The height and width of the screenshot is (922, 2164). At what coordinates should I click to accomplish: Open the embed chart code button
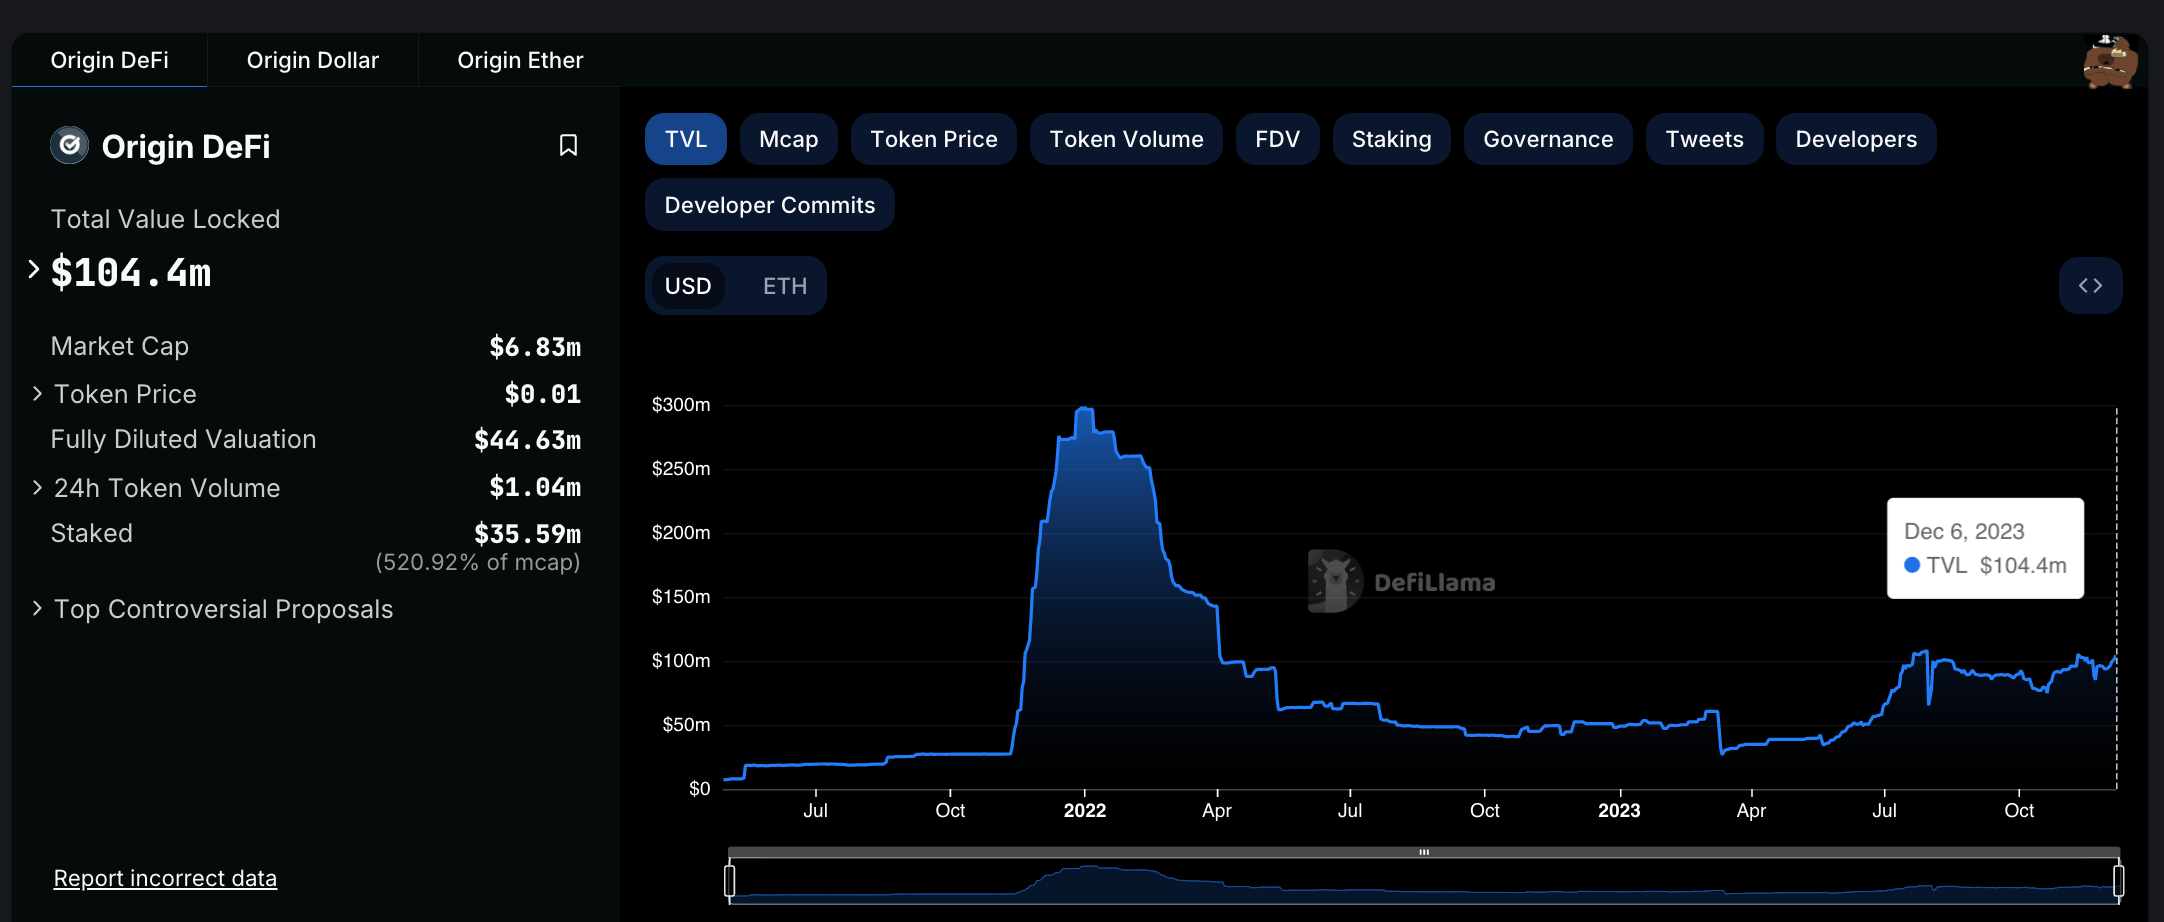point(2090,286)
